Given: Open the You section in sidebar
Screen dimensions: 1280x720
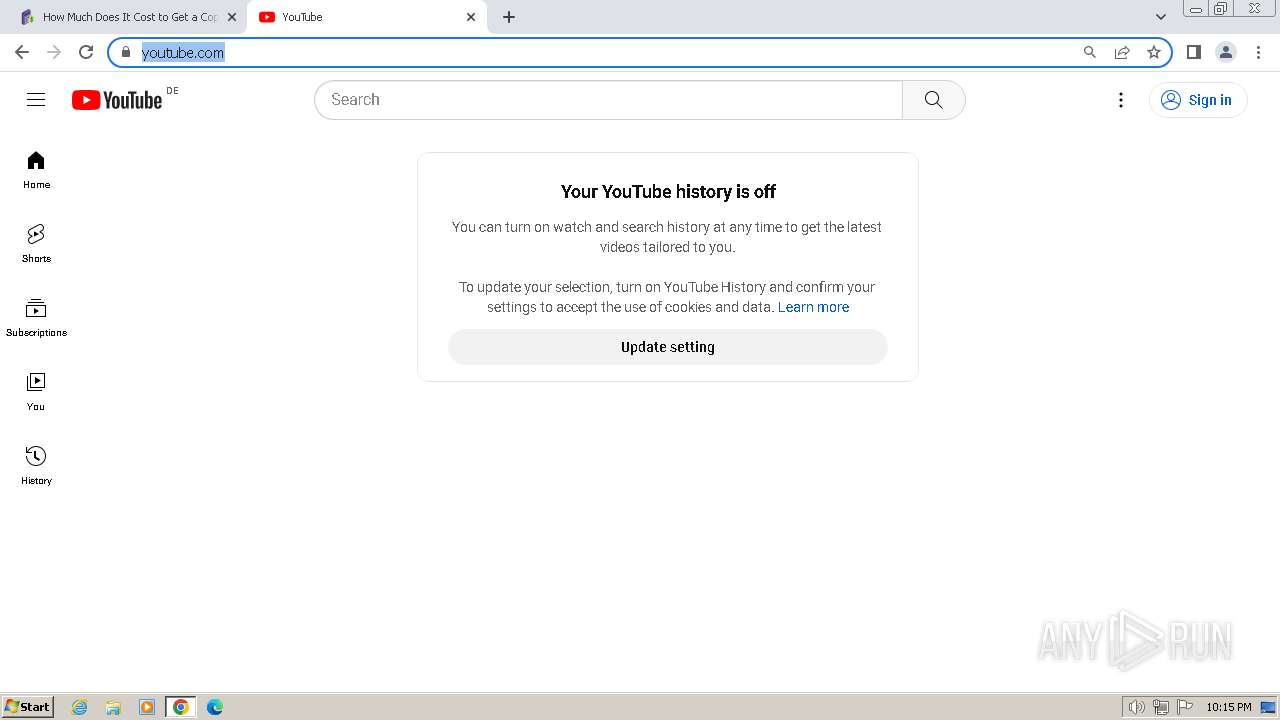Looking at the screenshot, I should pos(36,392).
